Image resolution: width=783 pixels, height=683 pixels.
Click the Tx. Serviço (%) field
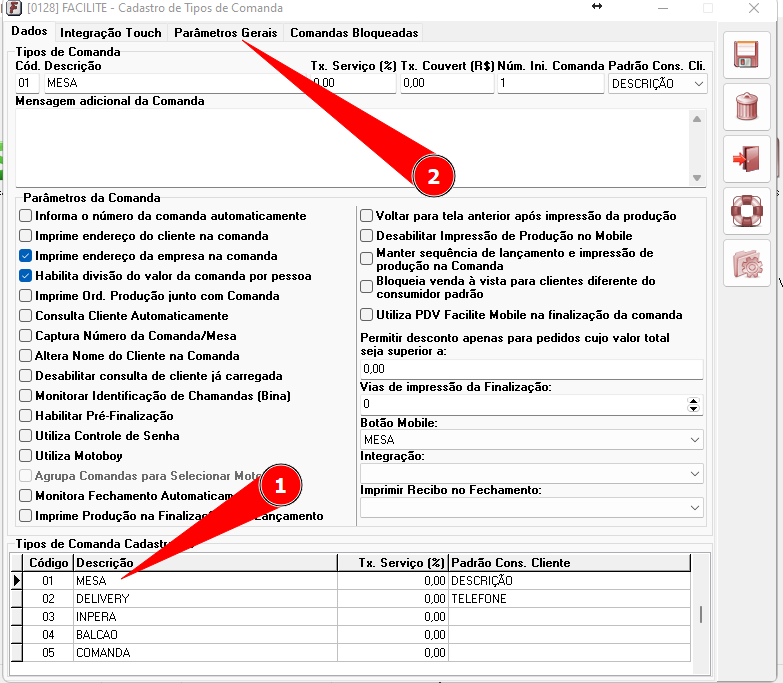click(x=353, y=83)
